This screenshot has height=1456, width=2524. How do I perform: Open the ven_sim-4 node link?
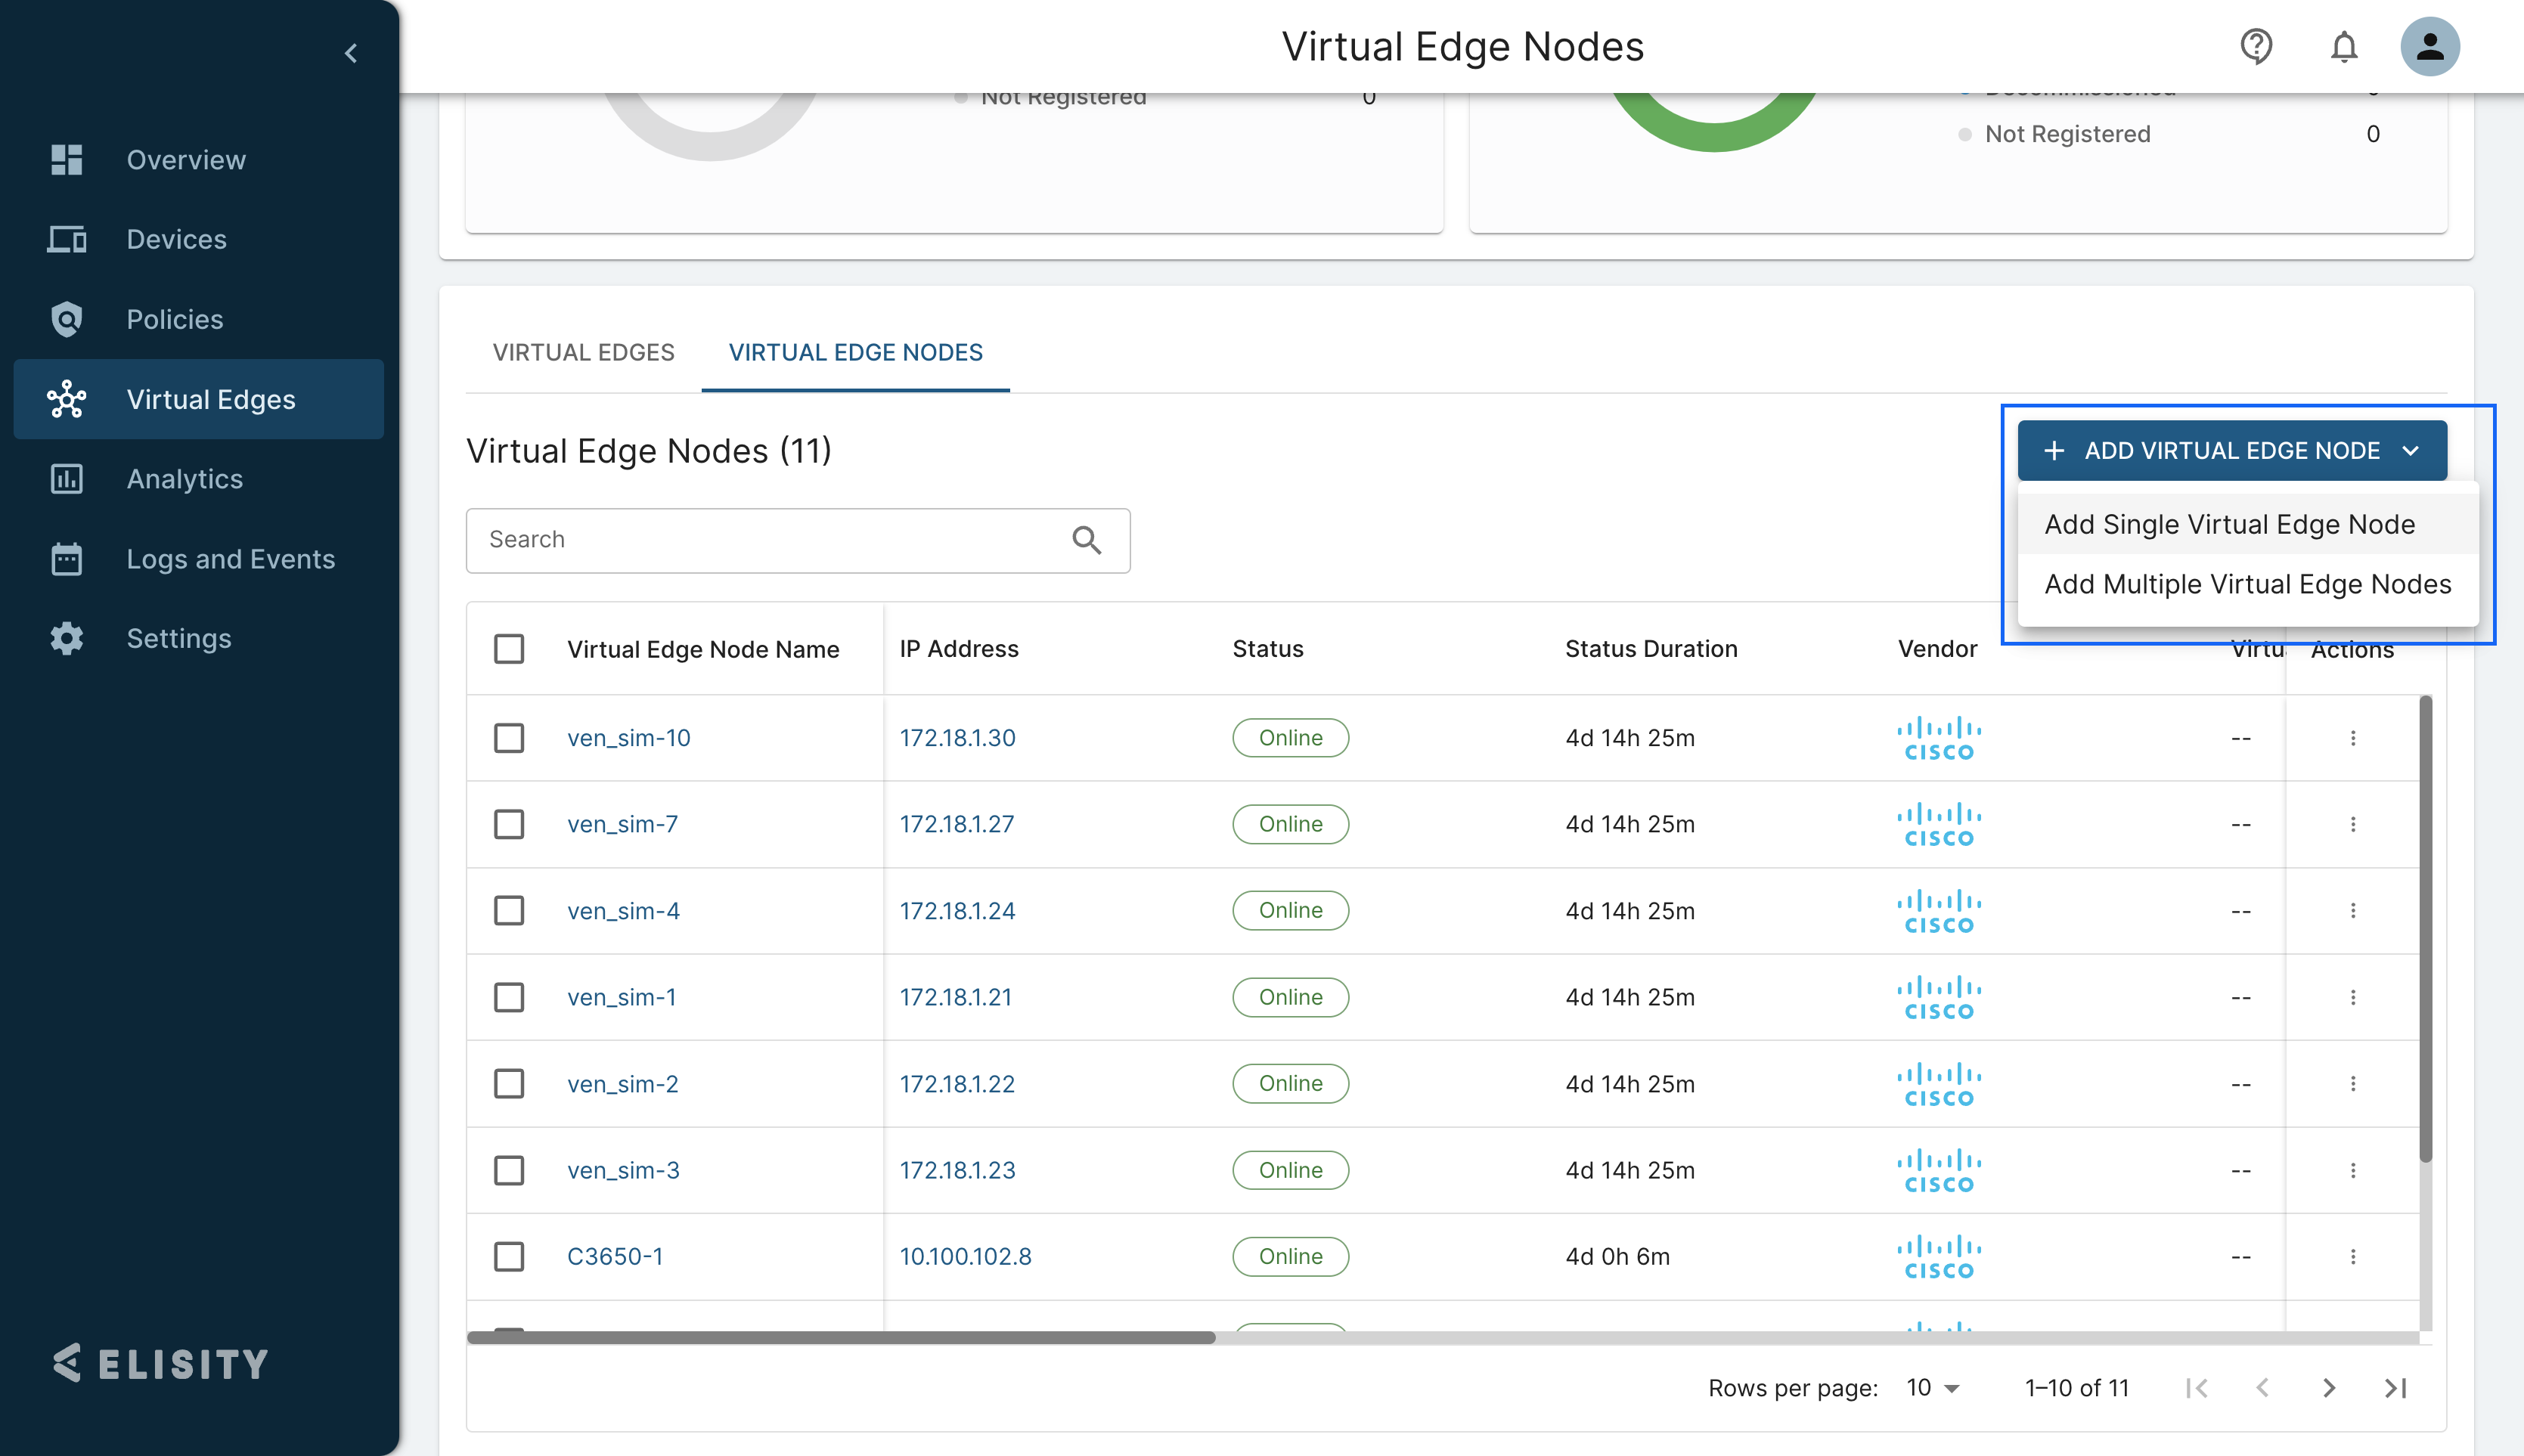coord(623,911)
